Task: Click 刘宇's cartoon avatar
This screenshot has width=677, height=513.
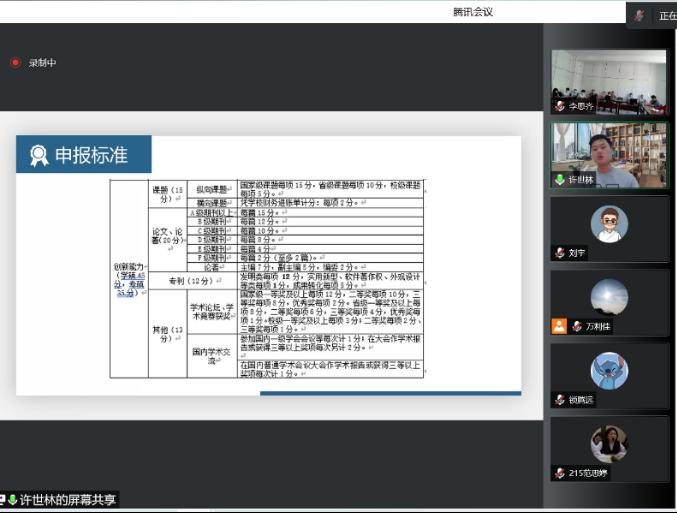Action: click(x=608, y=223)
